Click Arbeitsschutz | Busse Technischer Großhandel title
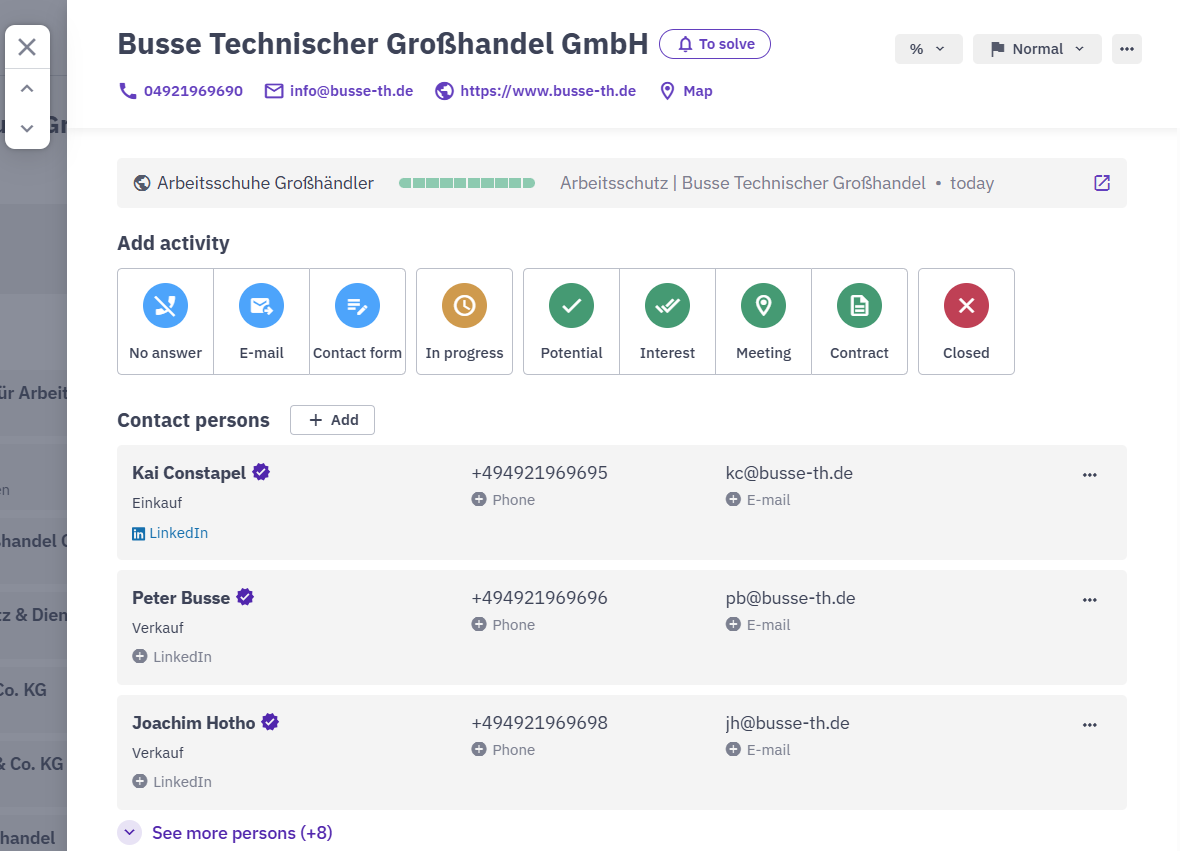Image resolution: width=1180 pixels, height=851 pixels. [743, 183]
